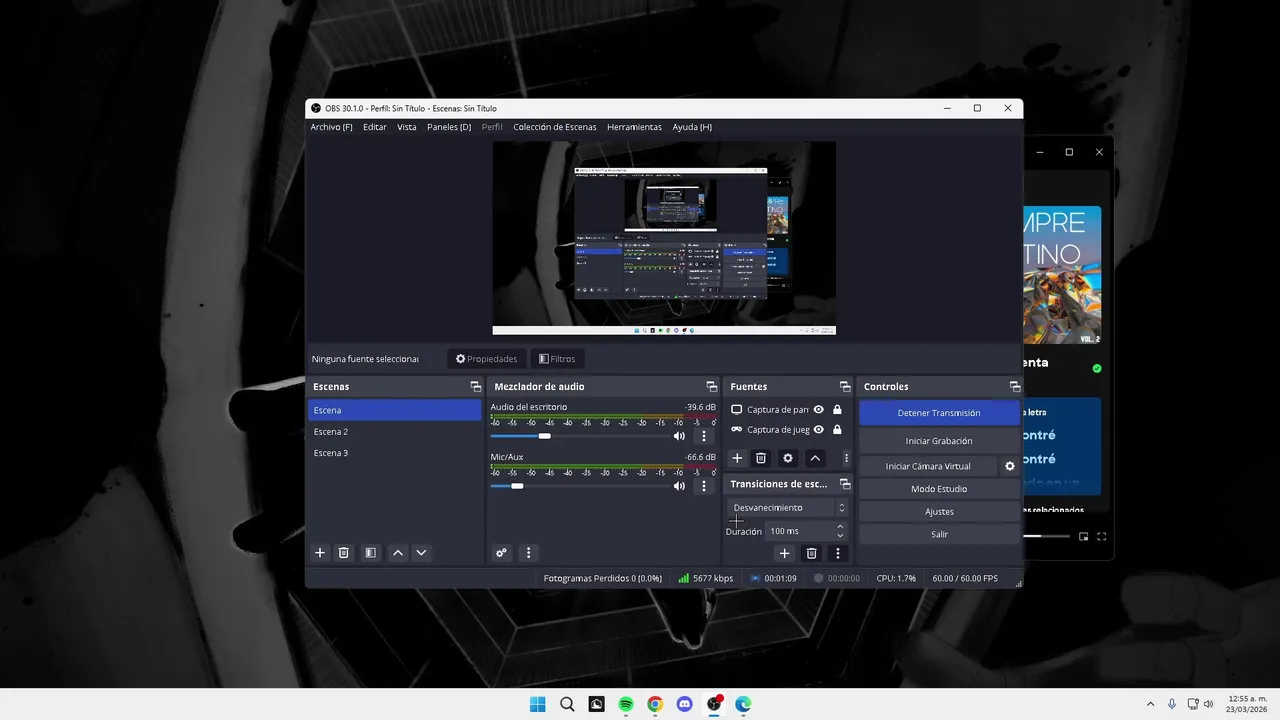Toggle Modo Estudio
The width and height of the screenshot is (1280, 720).
pyautogui.click(x=939, y=489)
